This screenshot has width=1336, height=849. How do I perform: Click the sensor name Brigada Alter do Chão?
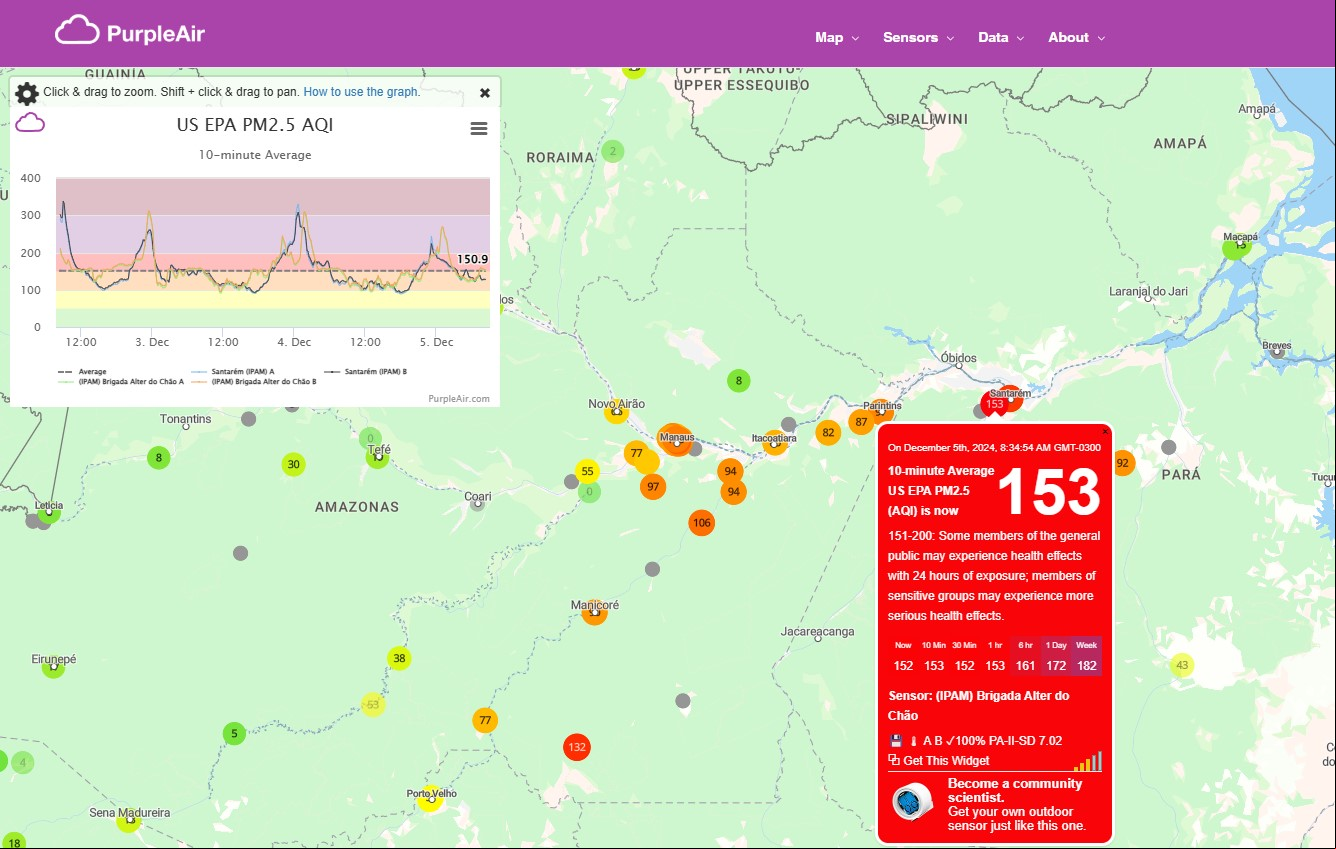978,705
